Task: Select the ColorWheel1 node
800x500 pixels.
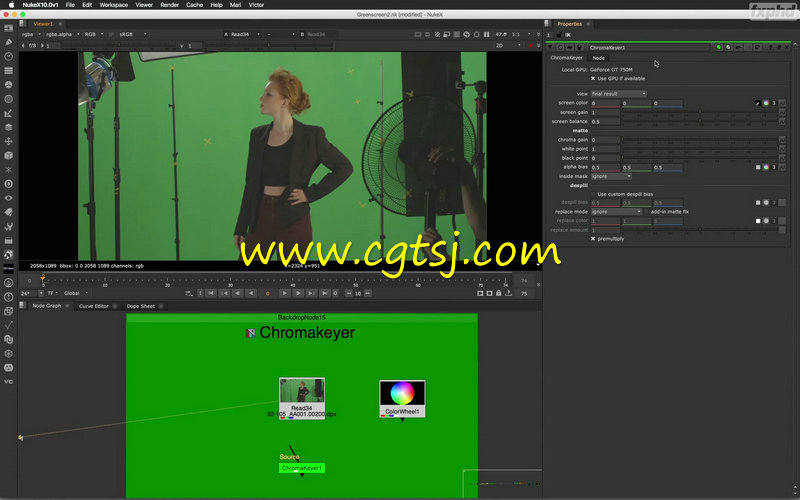Action: tap(402, 398)
